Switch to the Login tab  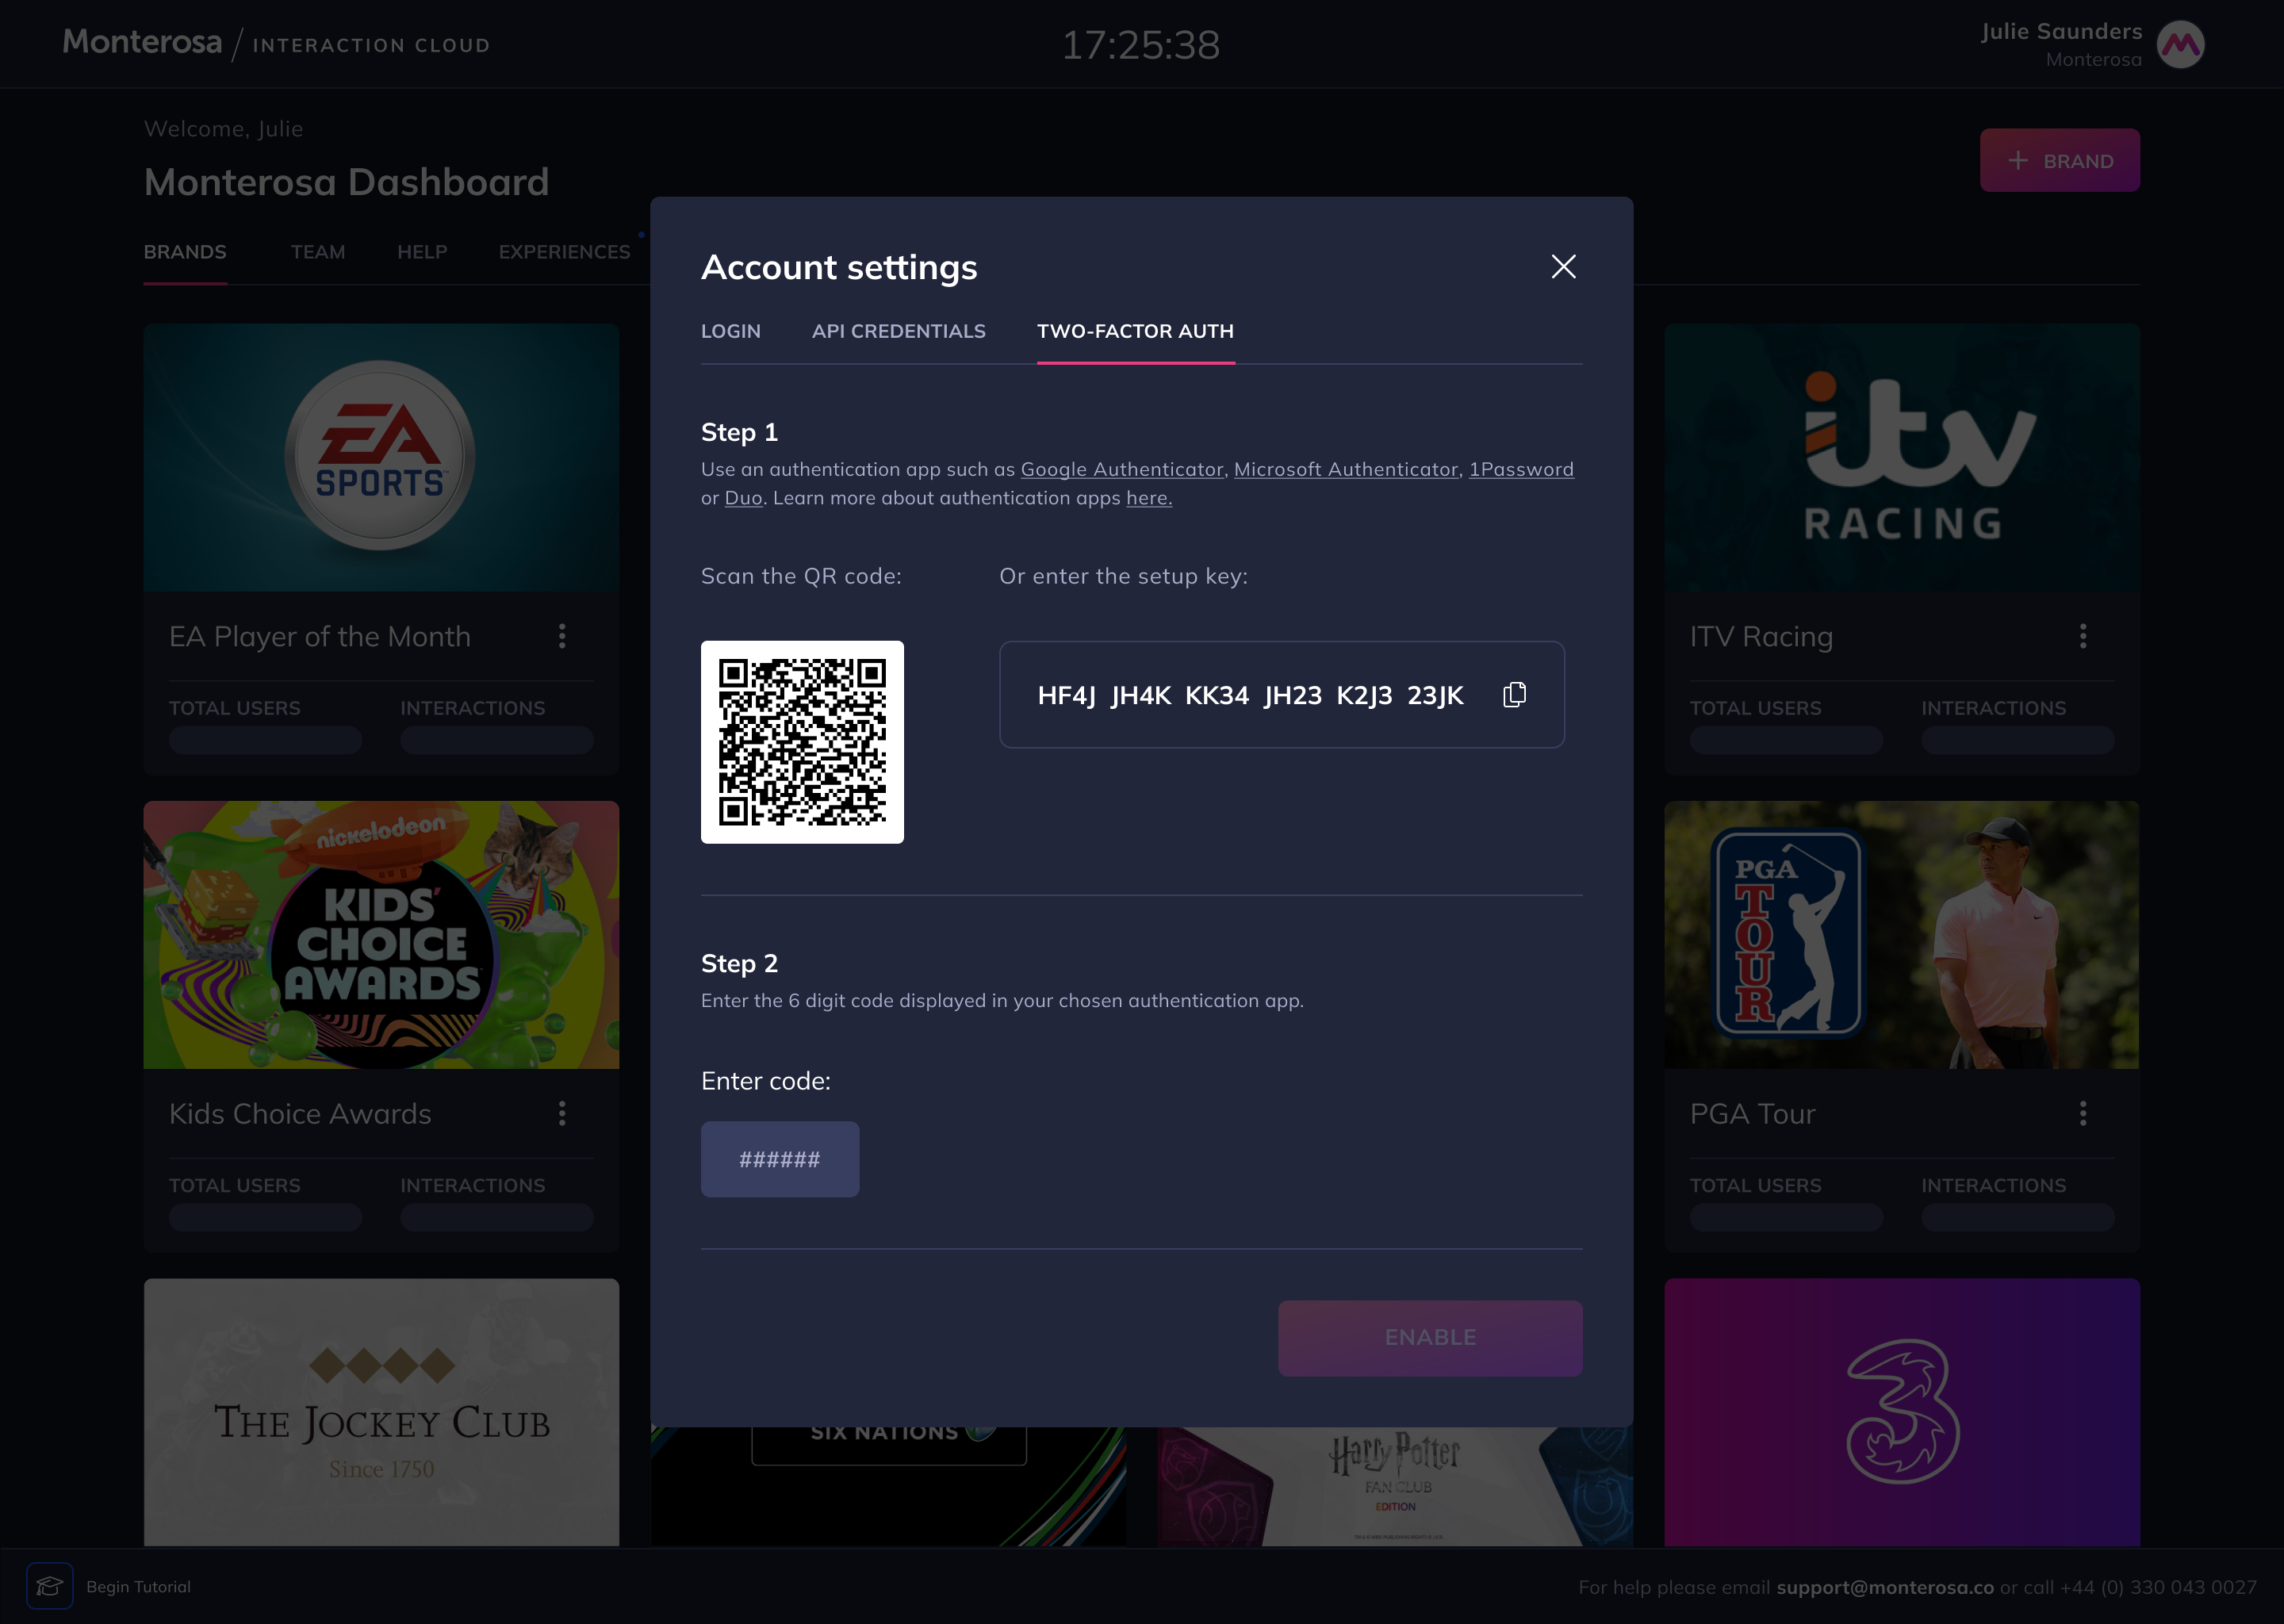[731, 331]
